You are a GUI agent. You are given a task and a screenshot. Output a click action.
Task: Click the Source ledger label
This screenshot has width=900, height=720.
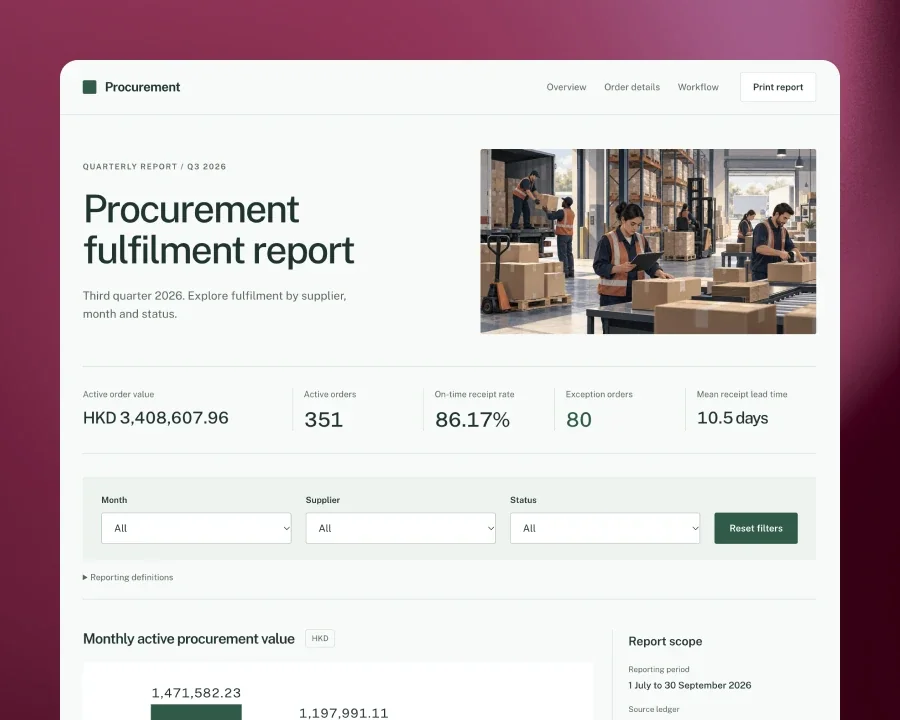pyautogui.click(x=654, y=709)
